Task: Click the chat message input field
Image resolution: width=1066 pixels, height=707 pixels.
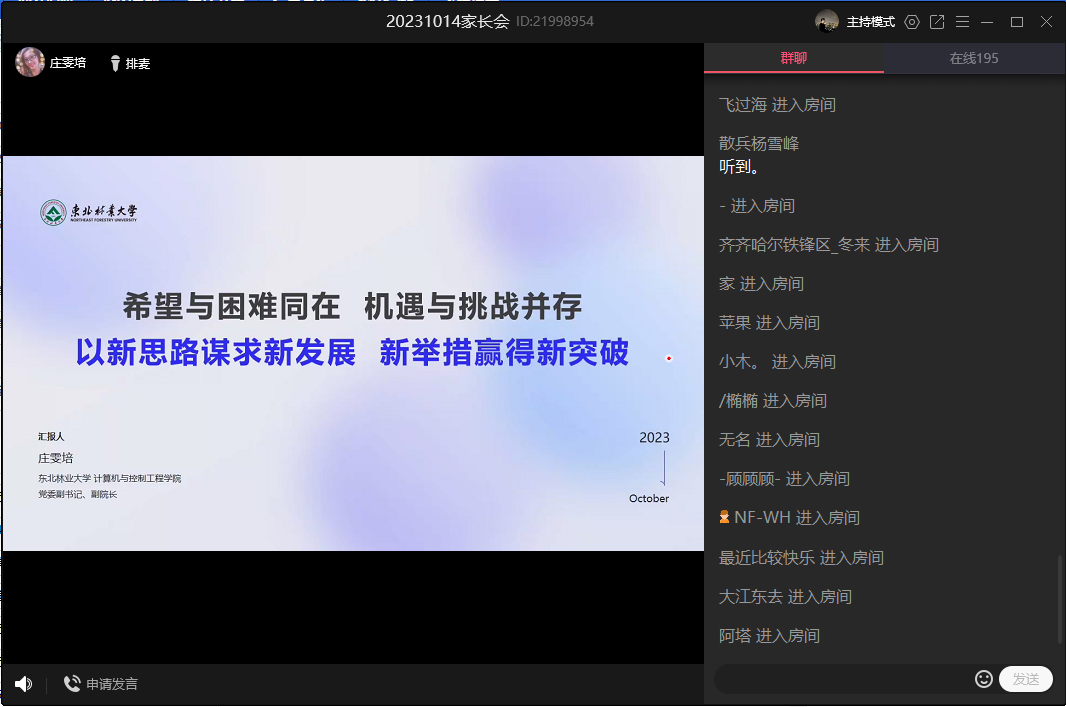Action: [x=840, y=679]
